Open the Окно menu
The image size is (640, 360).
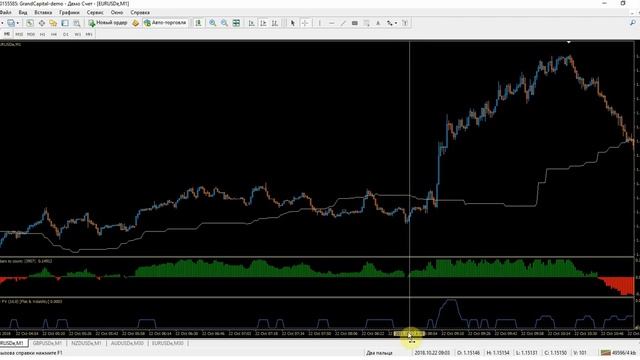(x=117, y=13)
